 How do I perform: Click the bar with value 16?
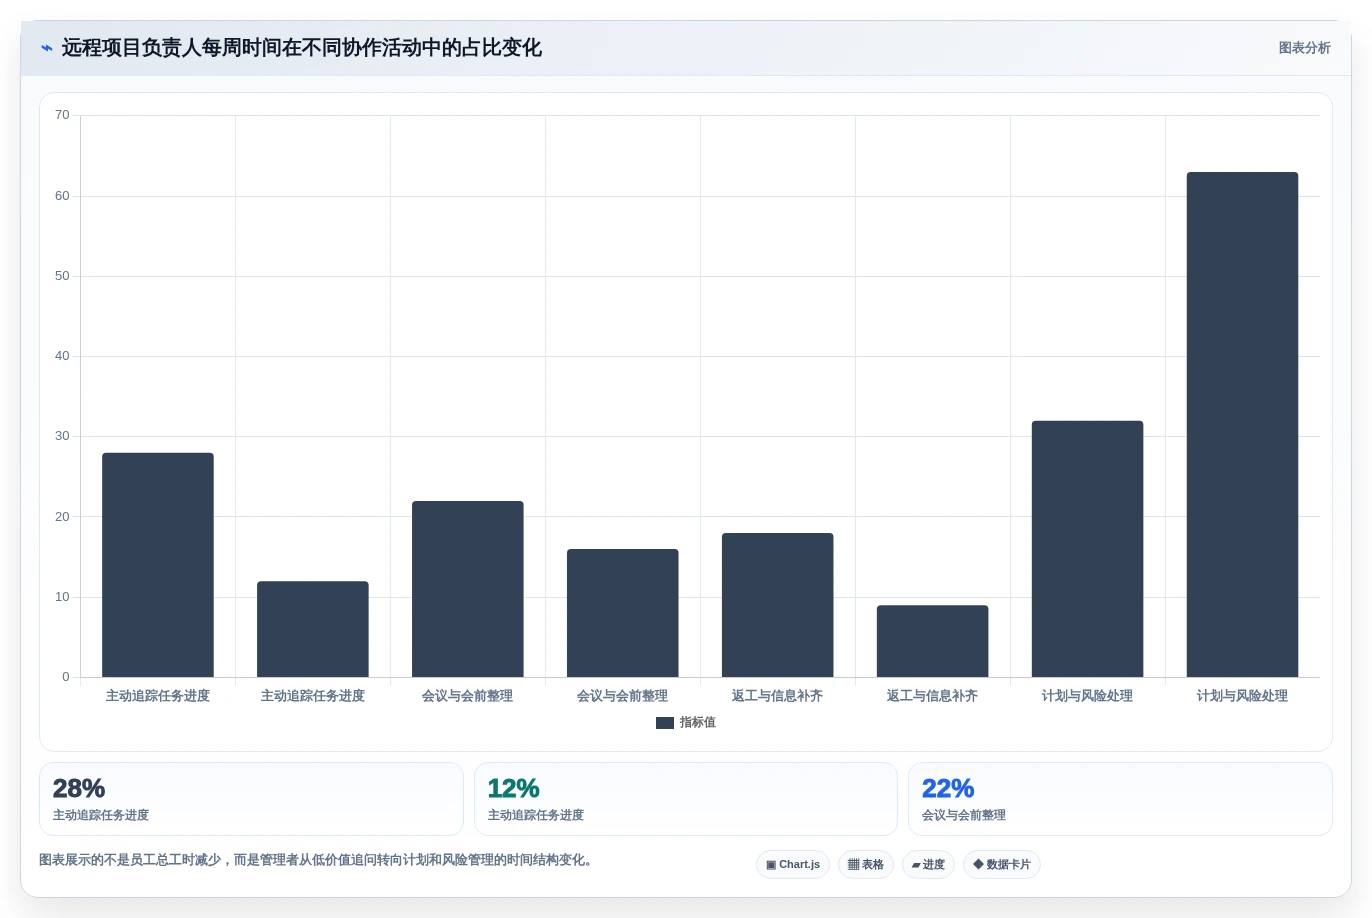click(622, 613)
